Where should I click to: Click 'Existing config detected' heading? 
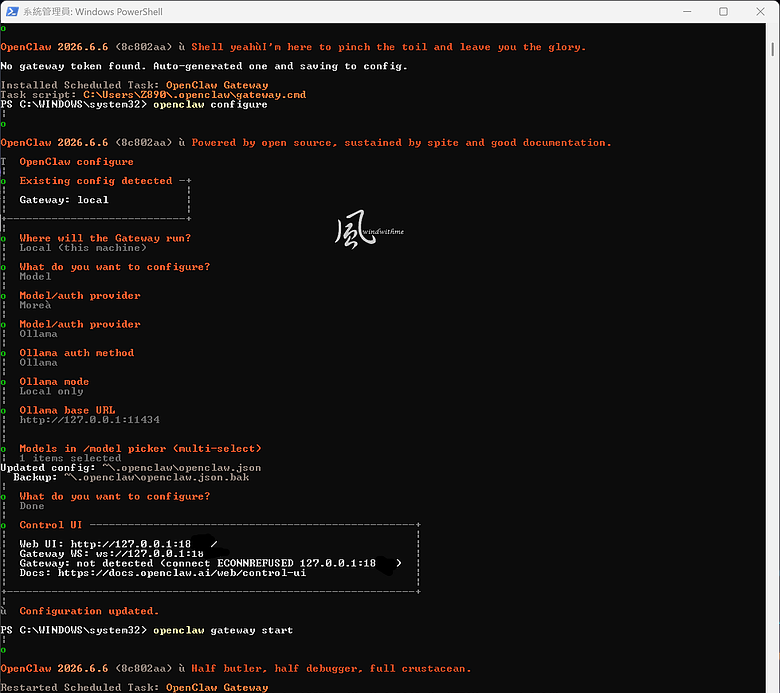coord(96,181)
